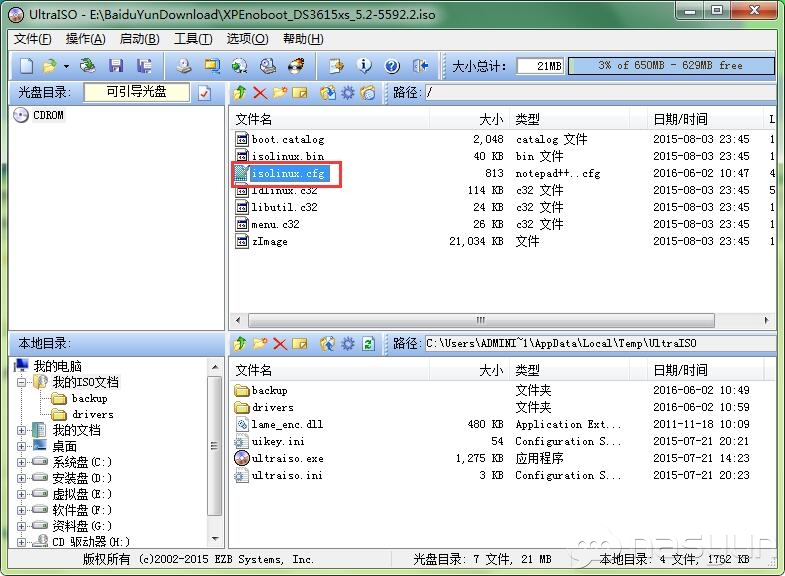
Task: Click the Open file folder icon
Action: [x=50, y=66]
